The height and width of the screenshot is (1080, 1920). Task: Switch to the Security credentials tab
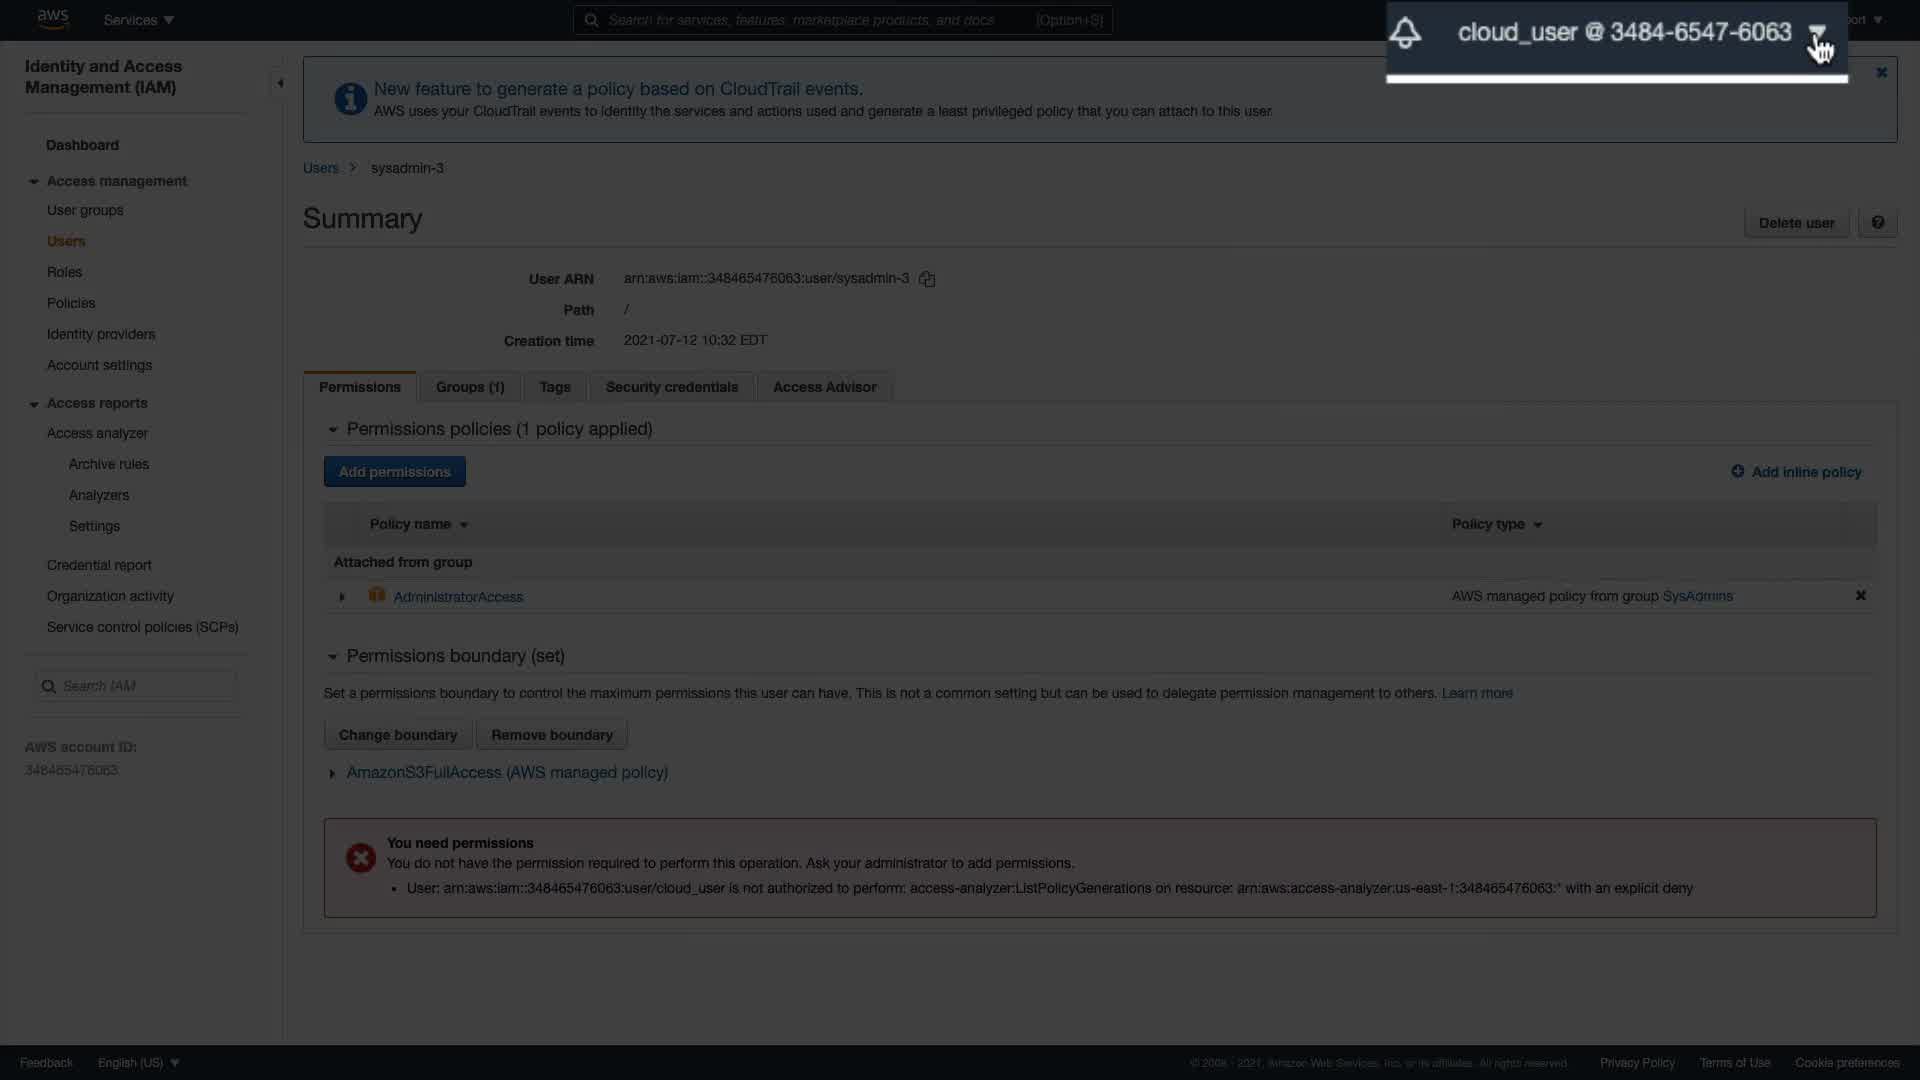(x=671, y=387)
